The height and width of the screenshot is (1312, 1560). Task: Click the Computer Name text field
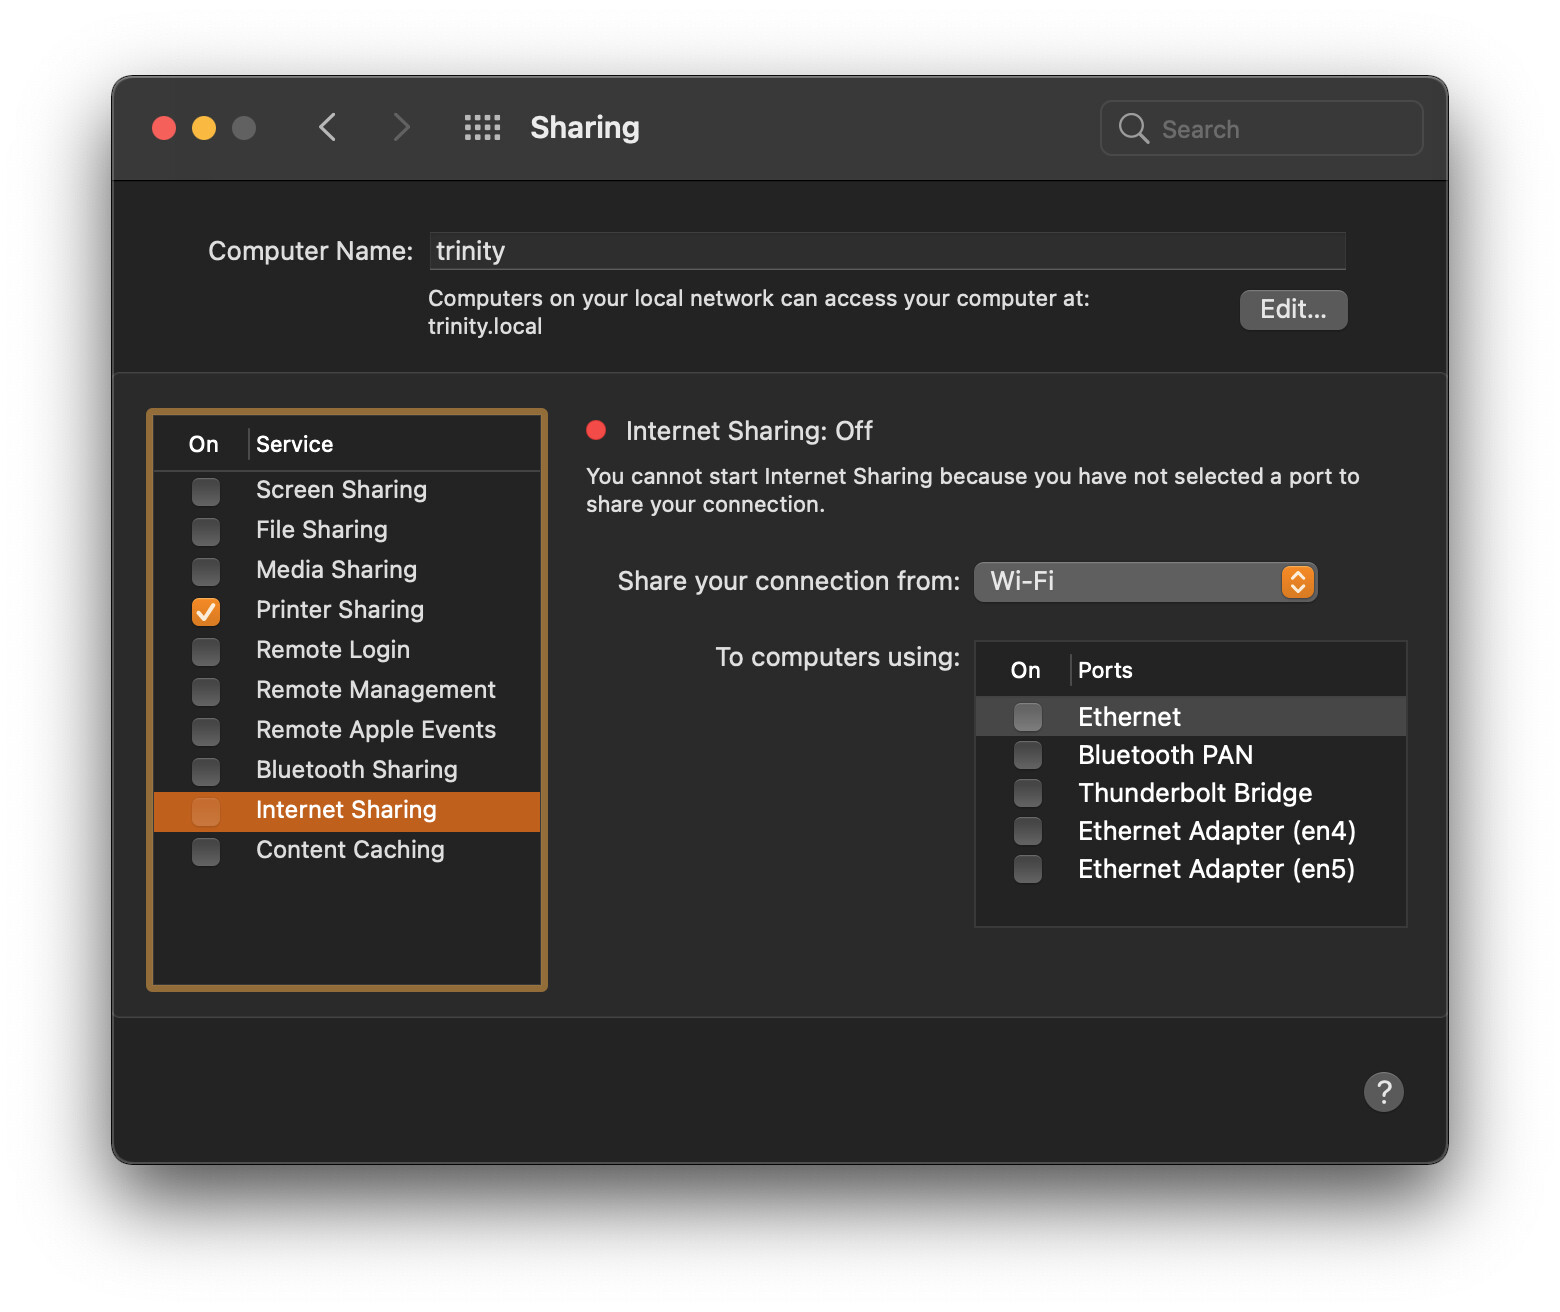(886, 251)
